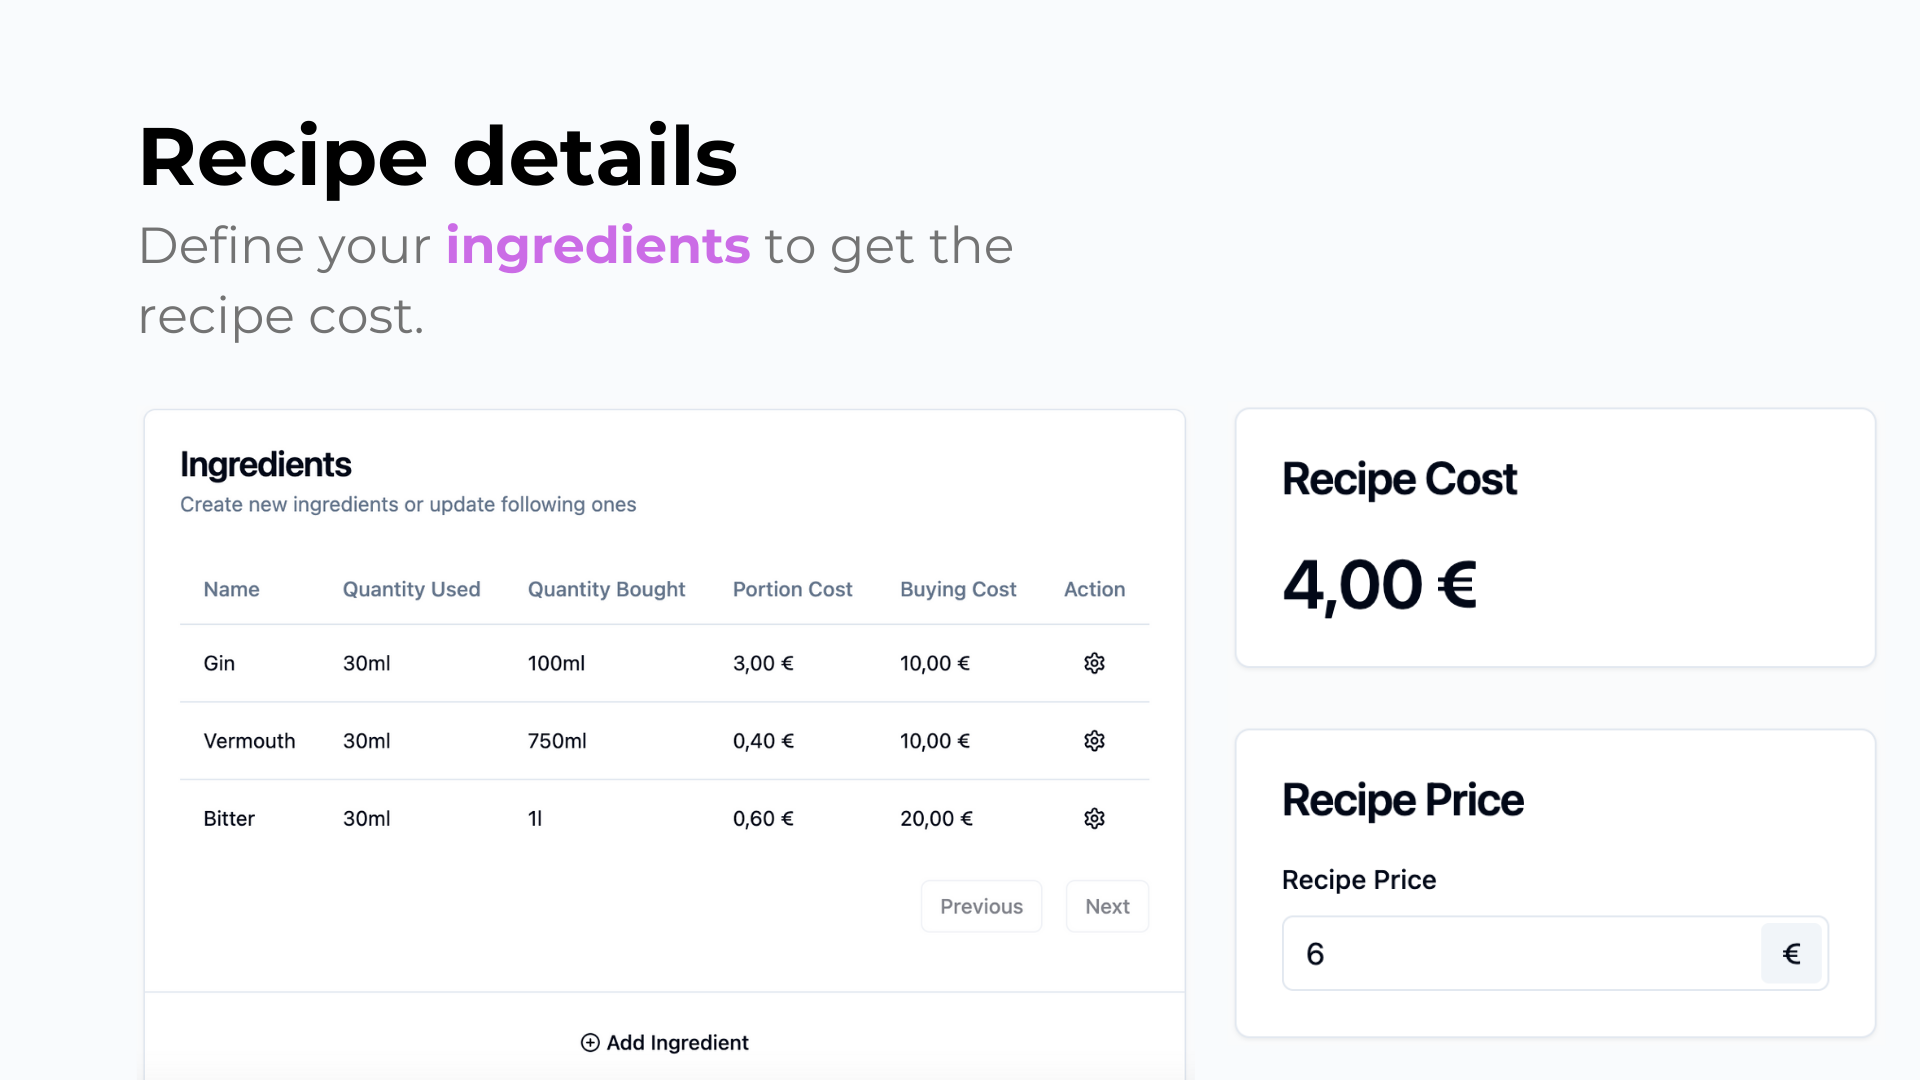Click the purple ingredients word in subtitle

tap(598, 246)
